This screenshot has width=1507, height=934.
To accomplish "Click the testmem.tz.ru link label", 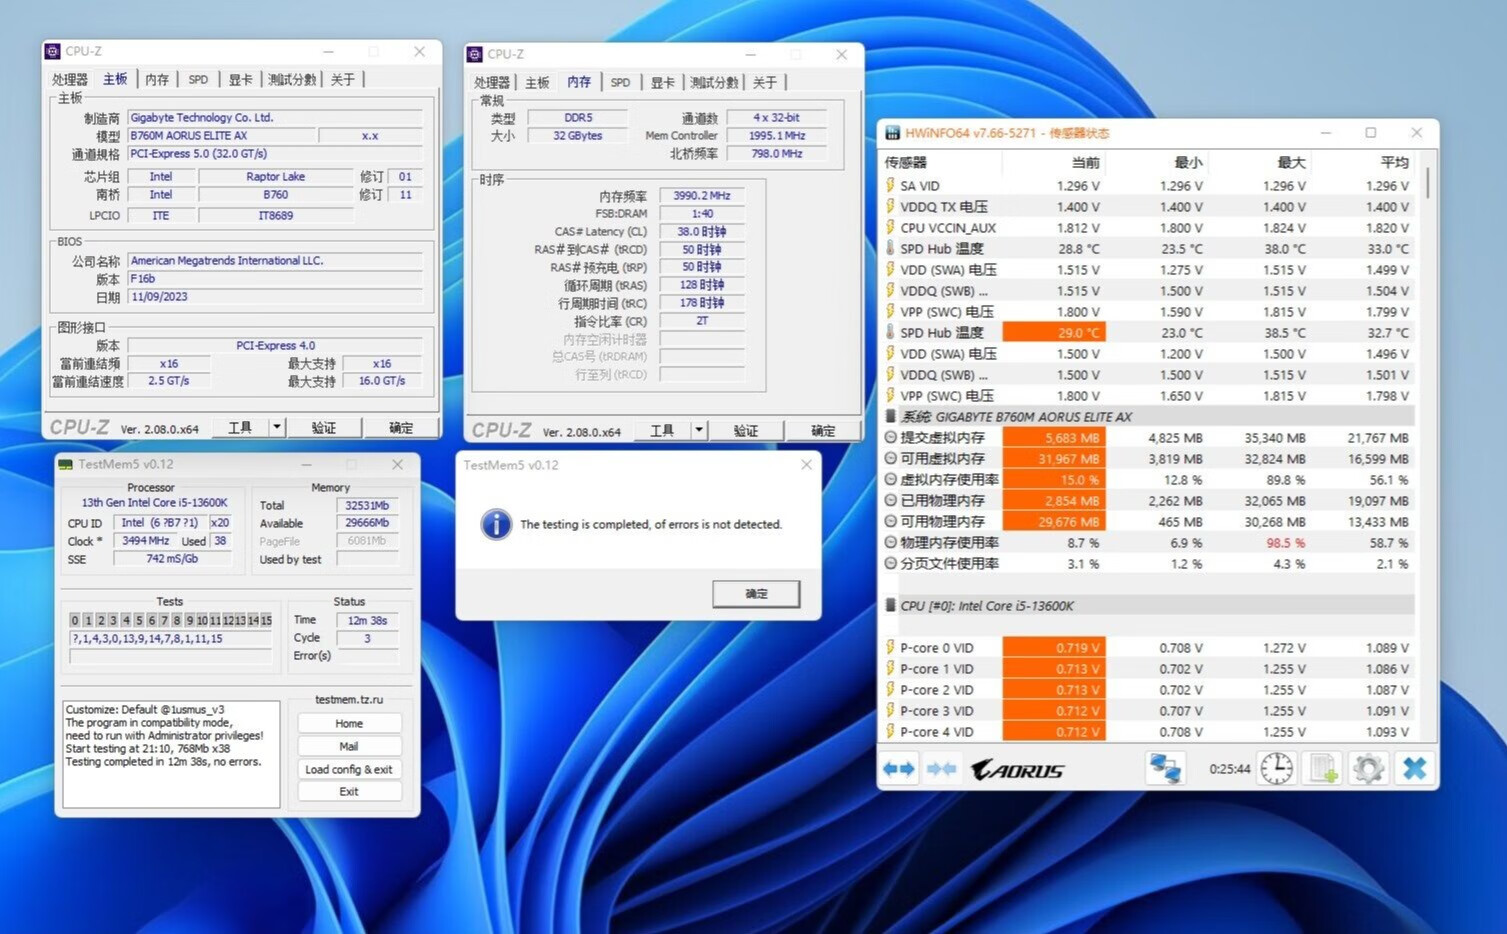I will 349,699.
